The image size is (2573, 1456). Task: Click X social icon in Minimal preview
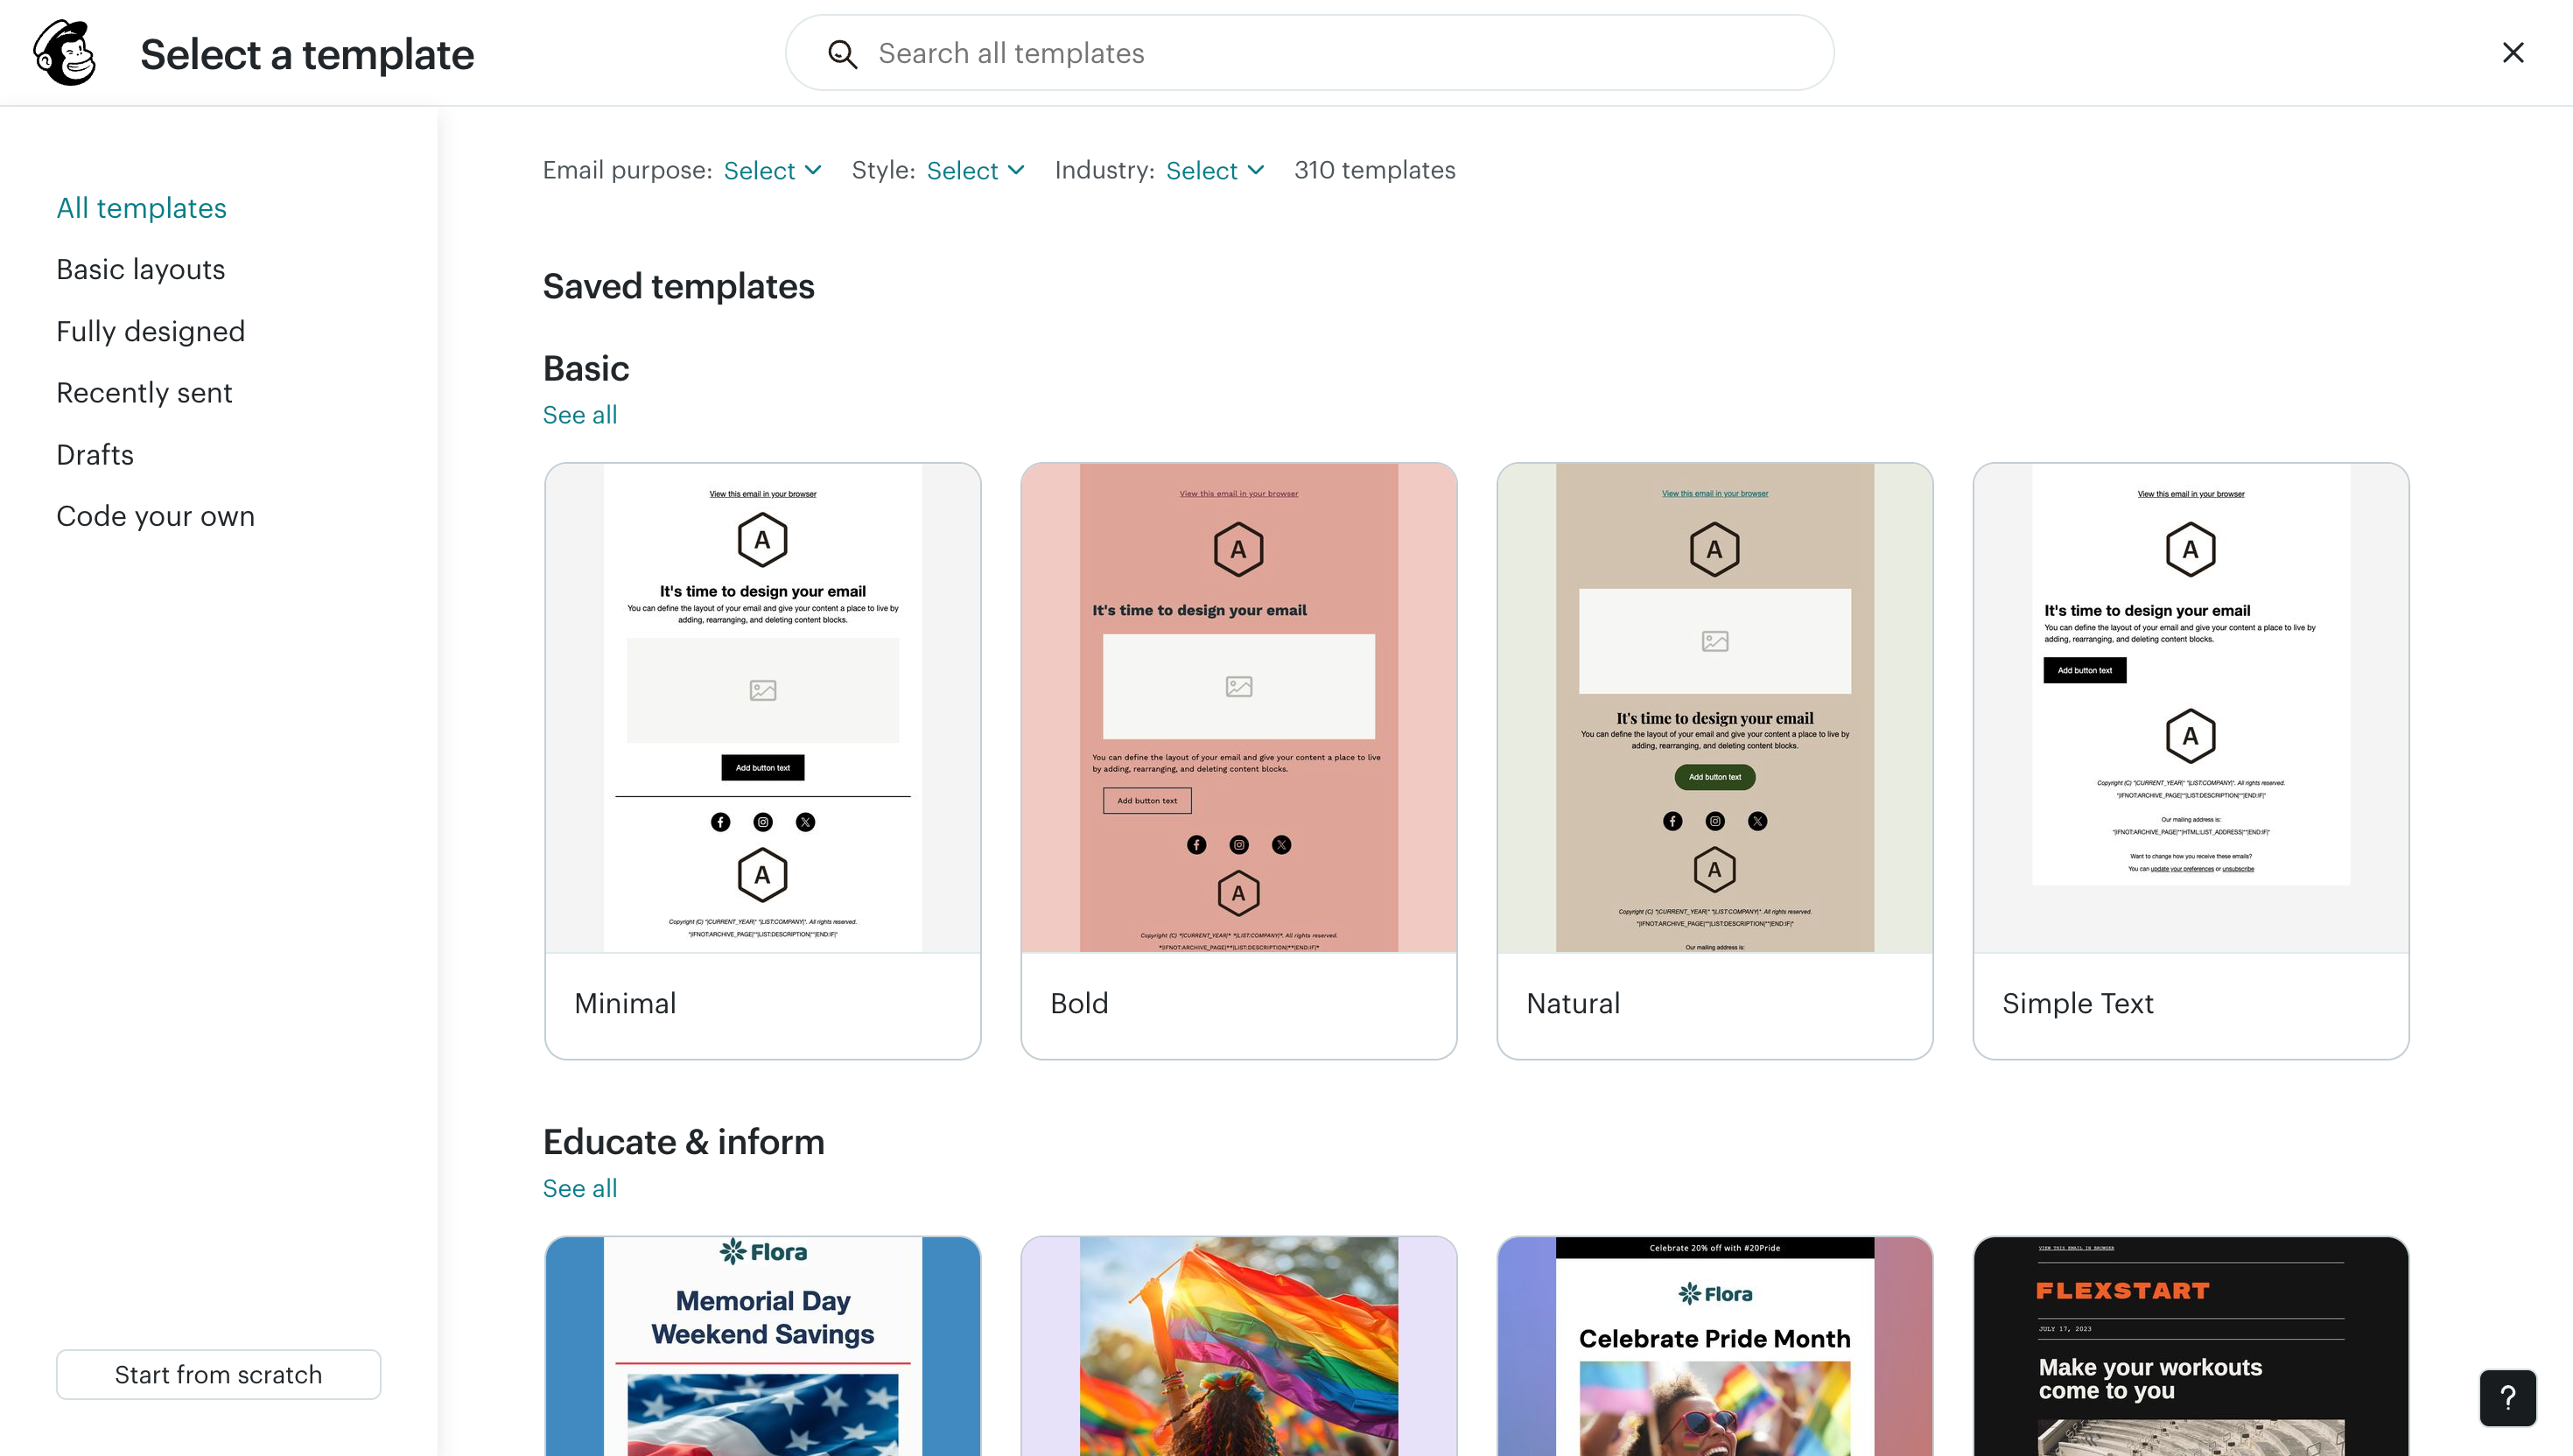point(805,822)
